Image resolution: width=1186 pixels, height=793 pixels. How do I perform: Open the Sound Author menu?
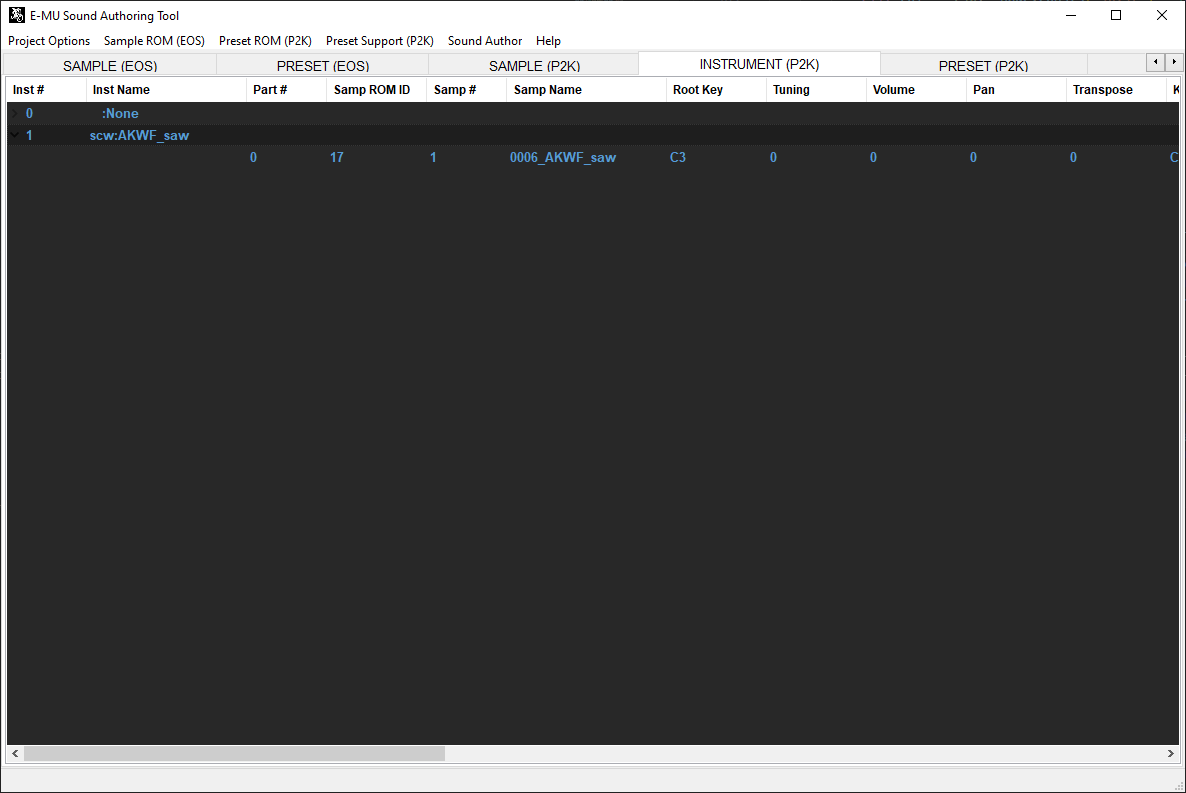[x=485, y=41]
